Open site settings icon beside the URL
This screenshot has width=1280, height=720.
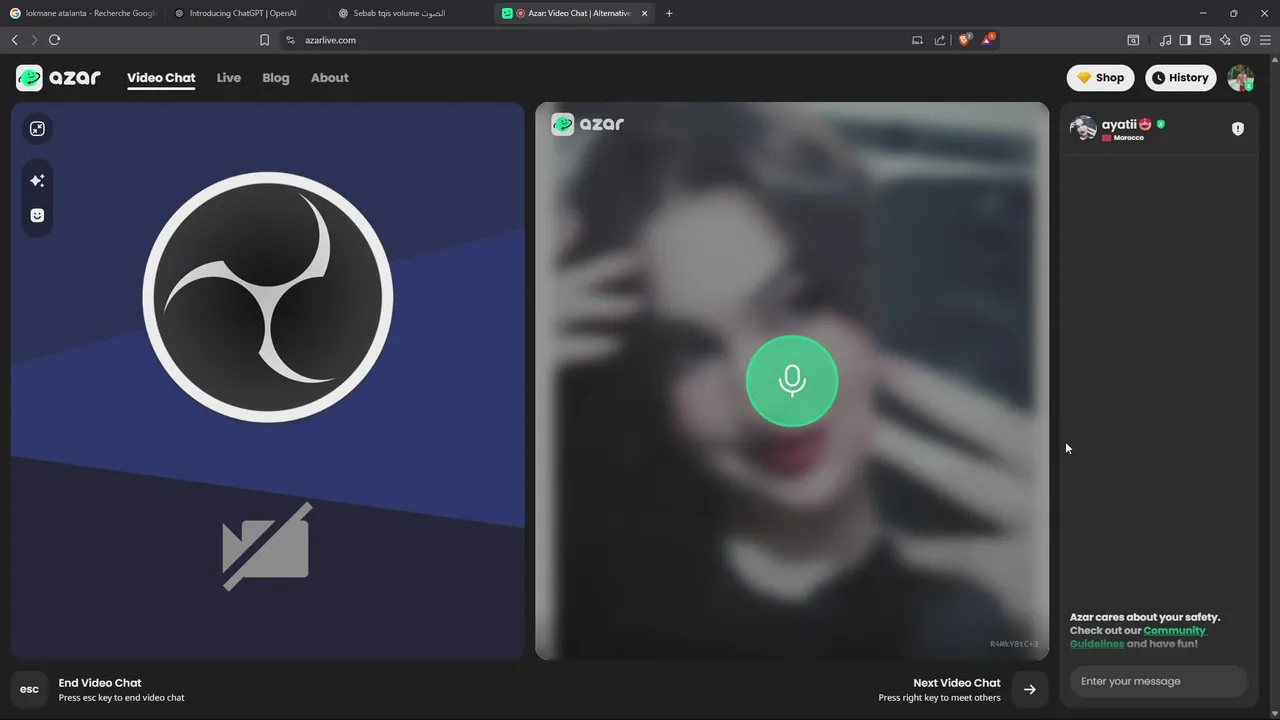291,40
